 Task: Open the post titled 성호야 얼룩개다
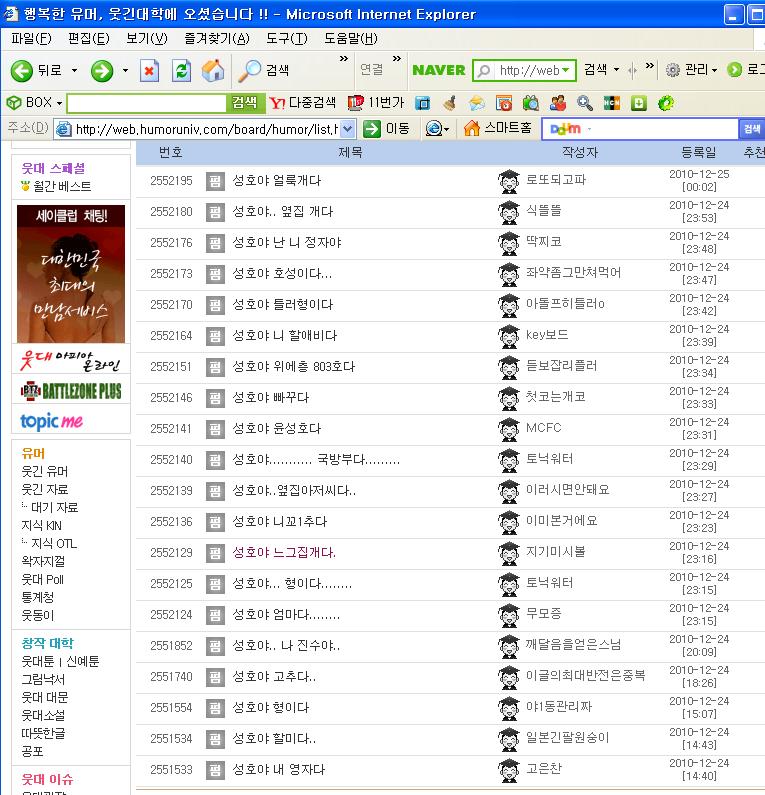276,180
